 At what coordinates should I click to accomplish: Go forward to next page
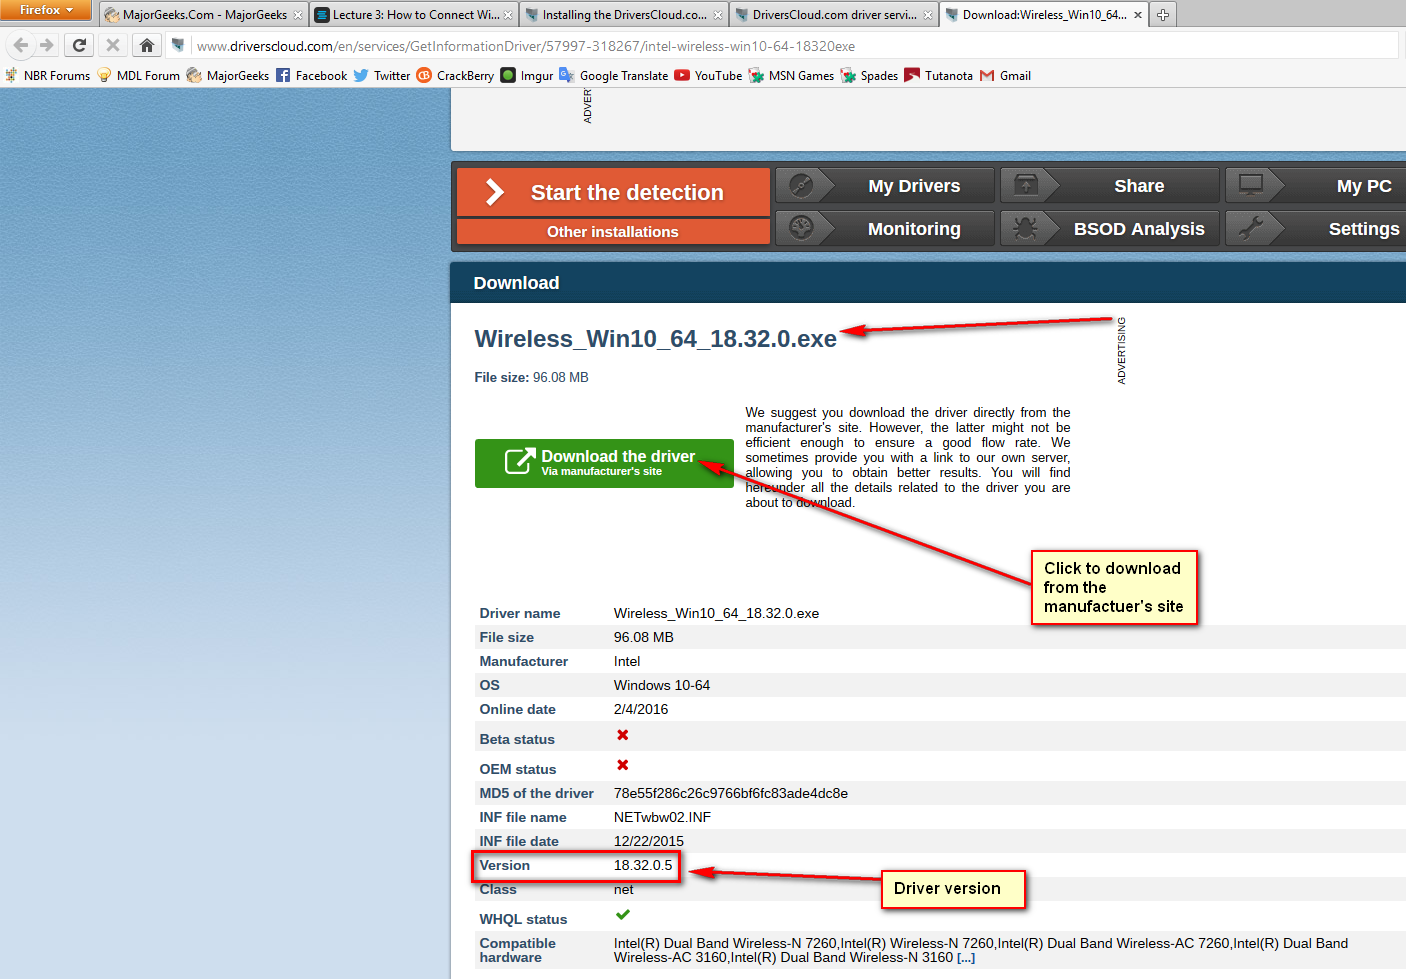coord(46,45)
